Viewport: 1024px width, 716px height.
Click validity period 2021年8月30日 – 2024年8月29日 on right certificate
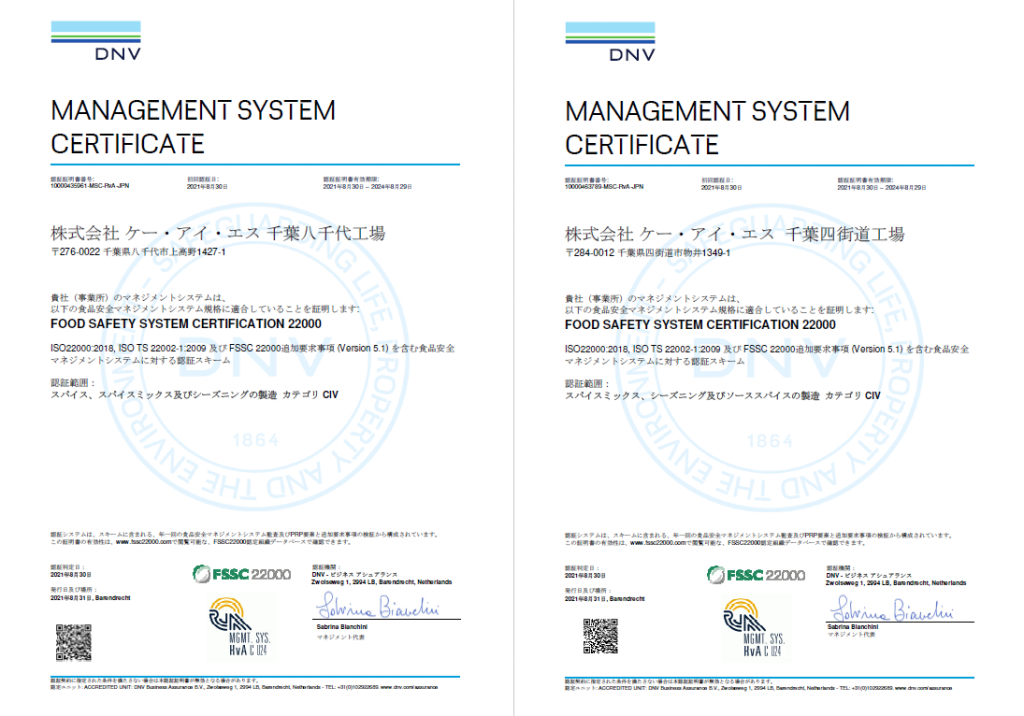point(882,187)
